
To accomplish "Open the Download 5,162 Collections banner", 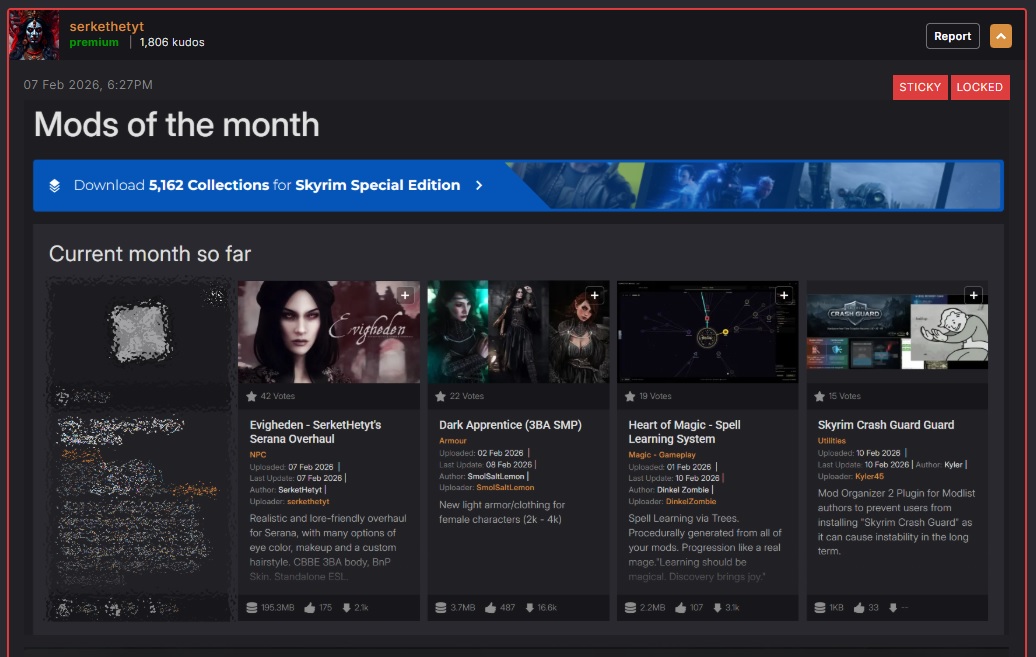I will [x=518, y=186].
